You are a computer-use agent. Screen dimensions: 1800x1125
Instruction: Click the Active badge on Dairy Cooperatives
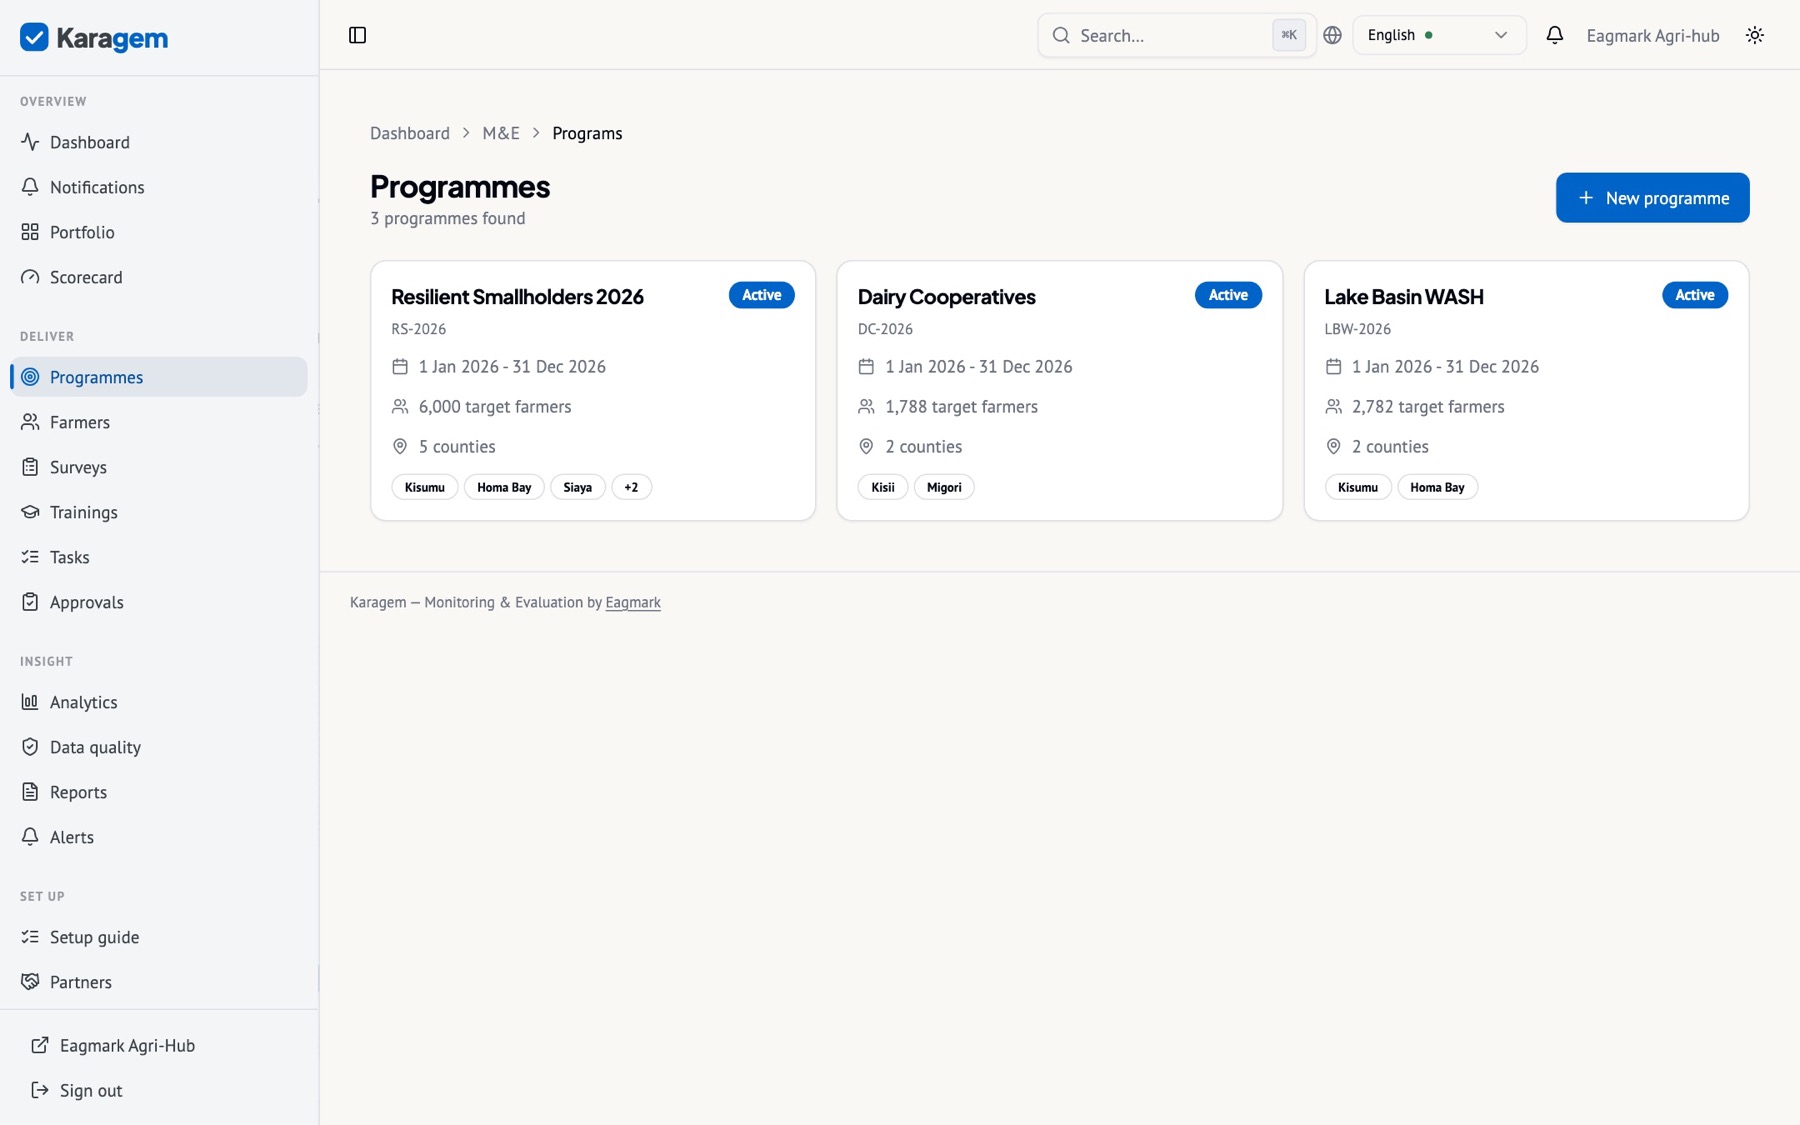pos(1228,295)
